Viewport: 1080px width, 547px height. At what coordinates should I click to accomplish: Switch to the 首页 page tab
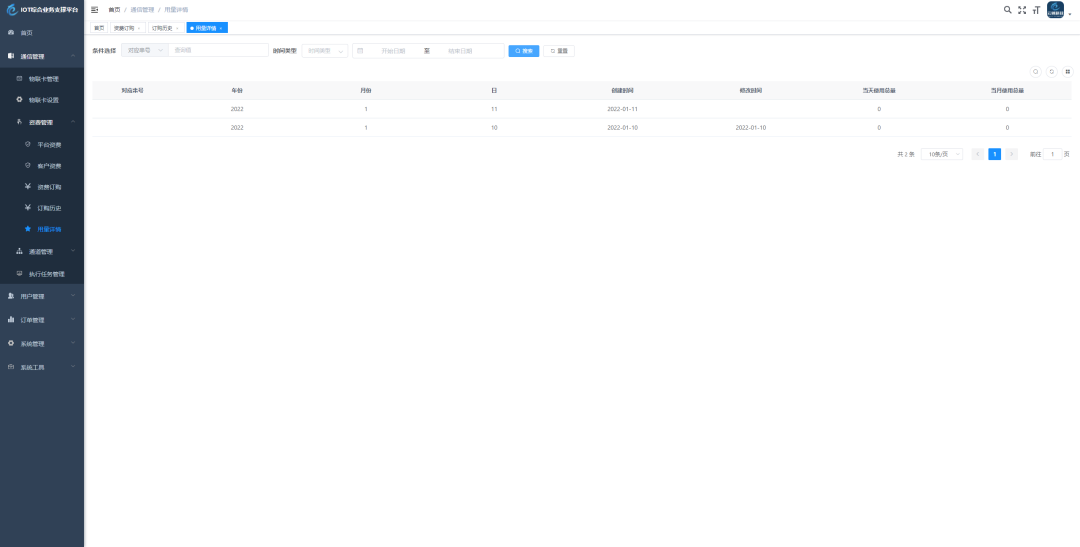pos(99,28)
